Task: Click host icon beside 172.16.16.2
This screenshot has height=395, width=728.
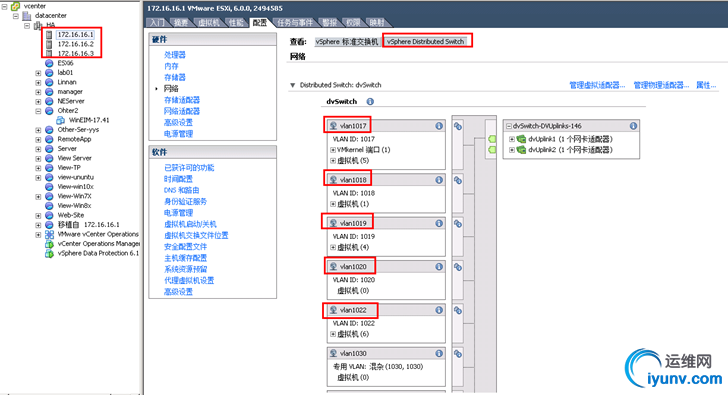Action: click(x=49, y=44)
